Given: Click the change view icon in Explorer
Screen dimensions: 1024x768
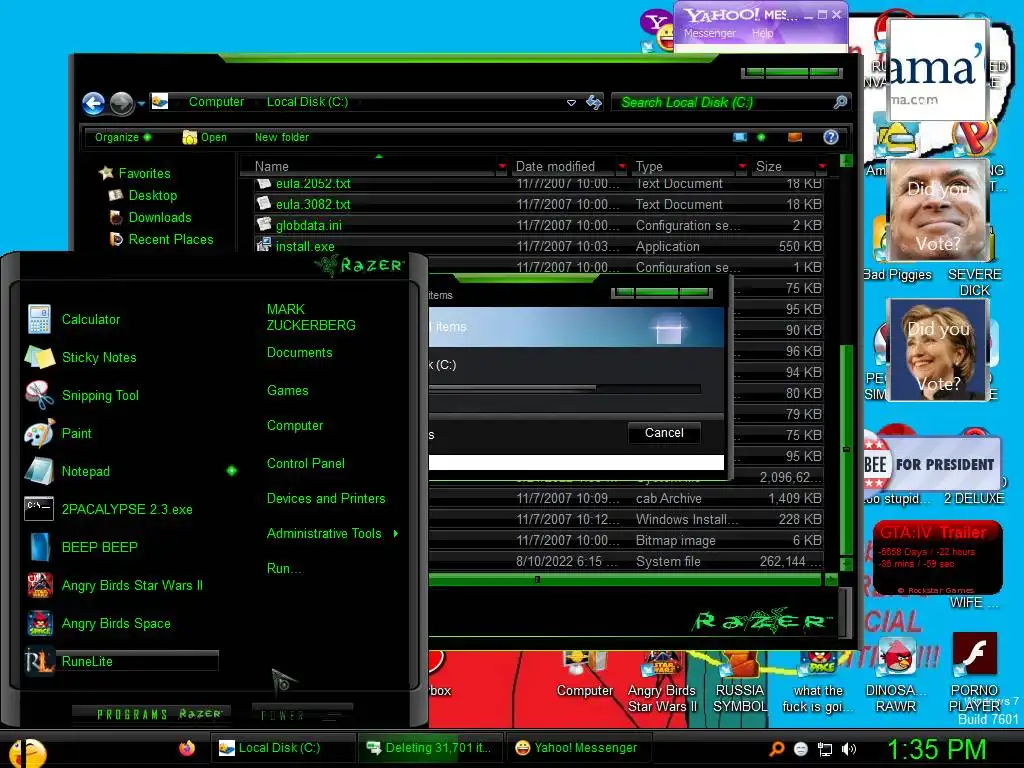Looking at the screenshot, I should point(740,137).
